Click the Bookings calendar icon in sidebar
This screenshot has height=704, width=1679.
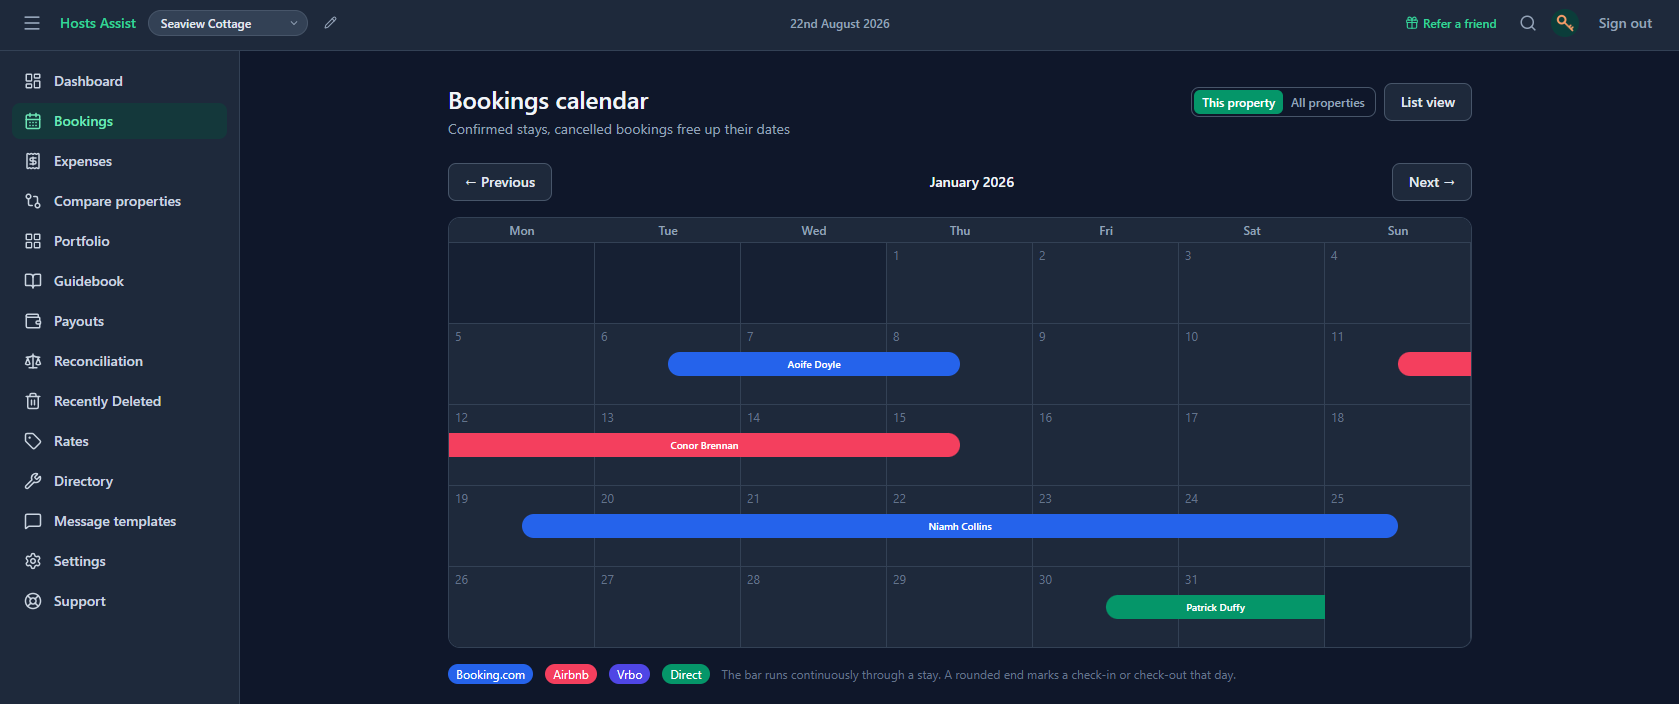[33, 121]
